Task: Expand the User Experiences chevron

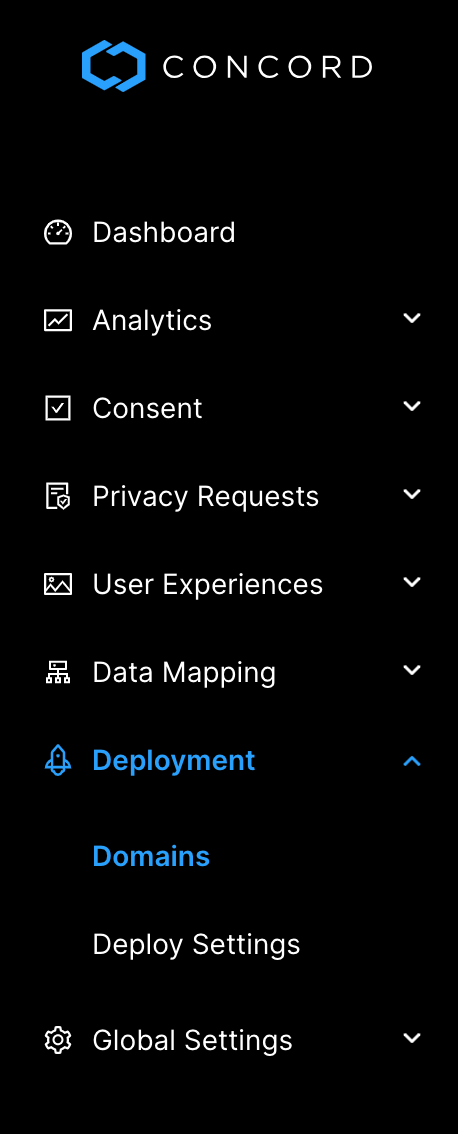Action: (412, 582)
